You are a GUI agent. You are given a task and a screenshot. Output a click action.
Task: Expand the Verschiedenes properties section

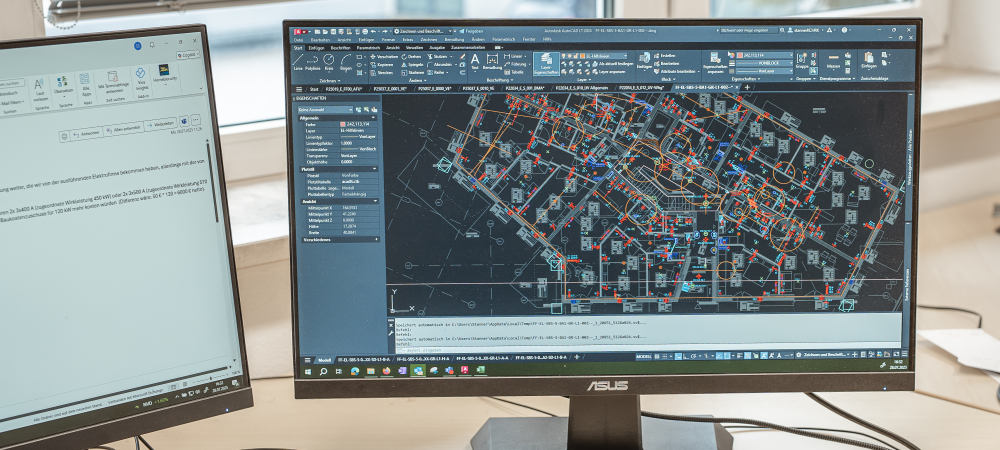(x=377, y=239)
